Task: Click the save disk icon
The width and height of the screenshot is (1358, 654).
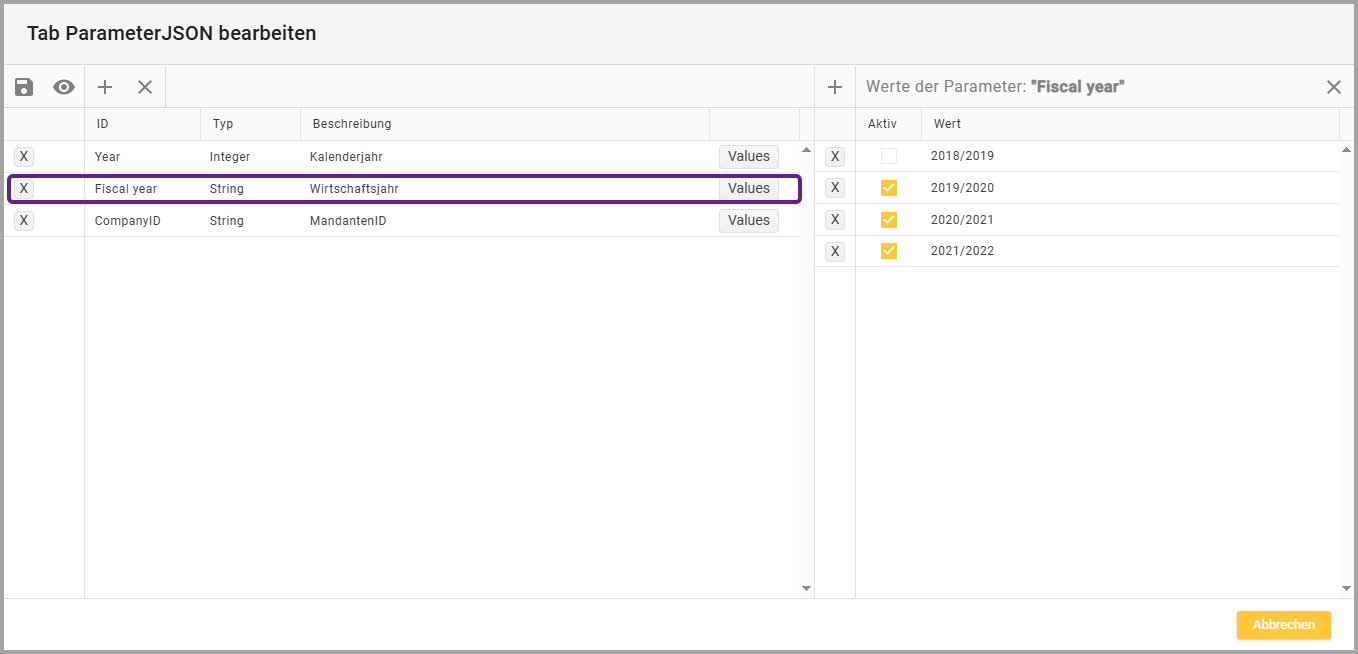Action: [x=24, y=87]
